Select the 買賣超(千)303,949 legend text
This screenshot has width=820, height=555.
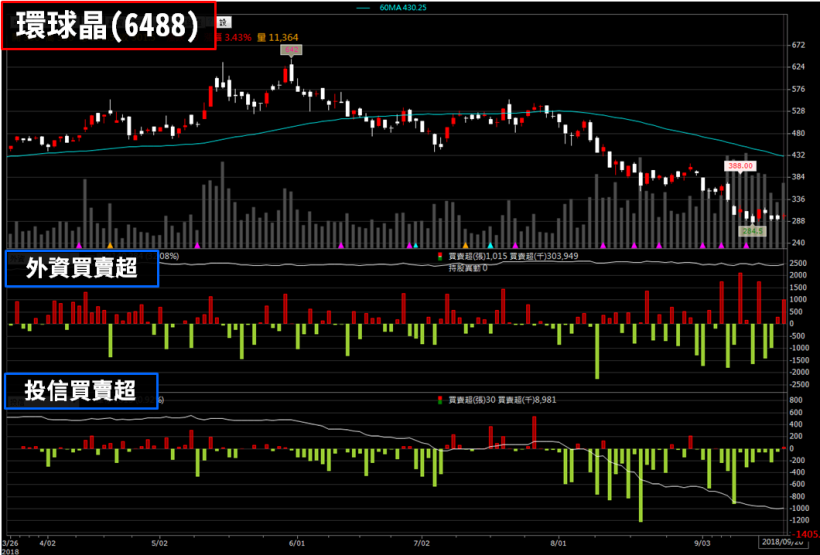point(542,256)
